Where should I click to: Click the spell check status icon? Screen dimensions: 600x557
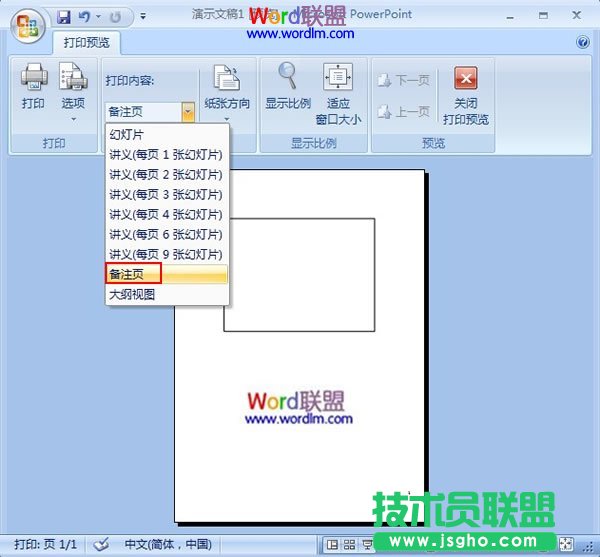(101, 544)
